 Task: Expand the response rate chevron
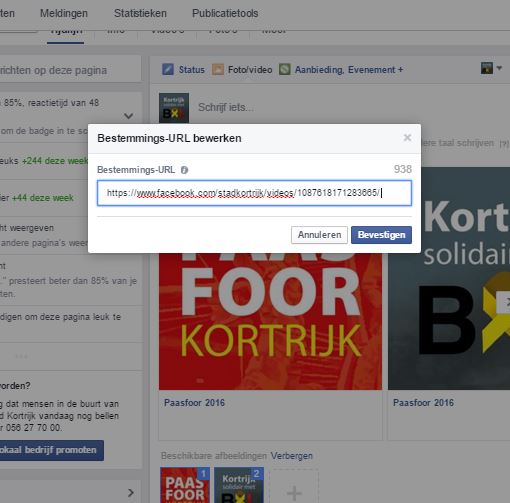[x=128, y=116]
